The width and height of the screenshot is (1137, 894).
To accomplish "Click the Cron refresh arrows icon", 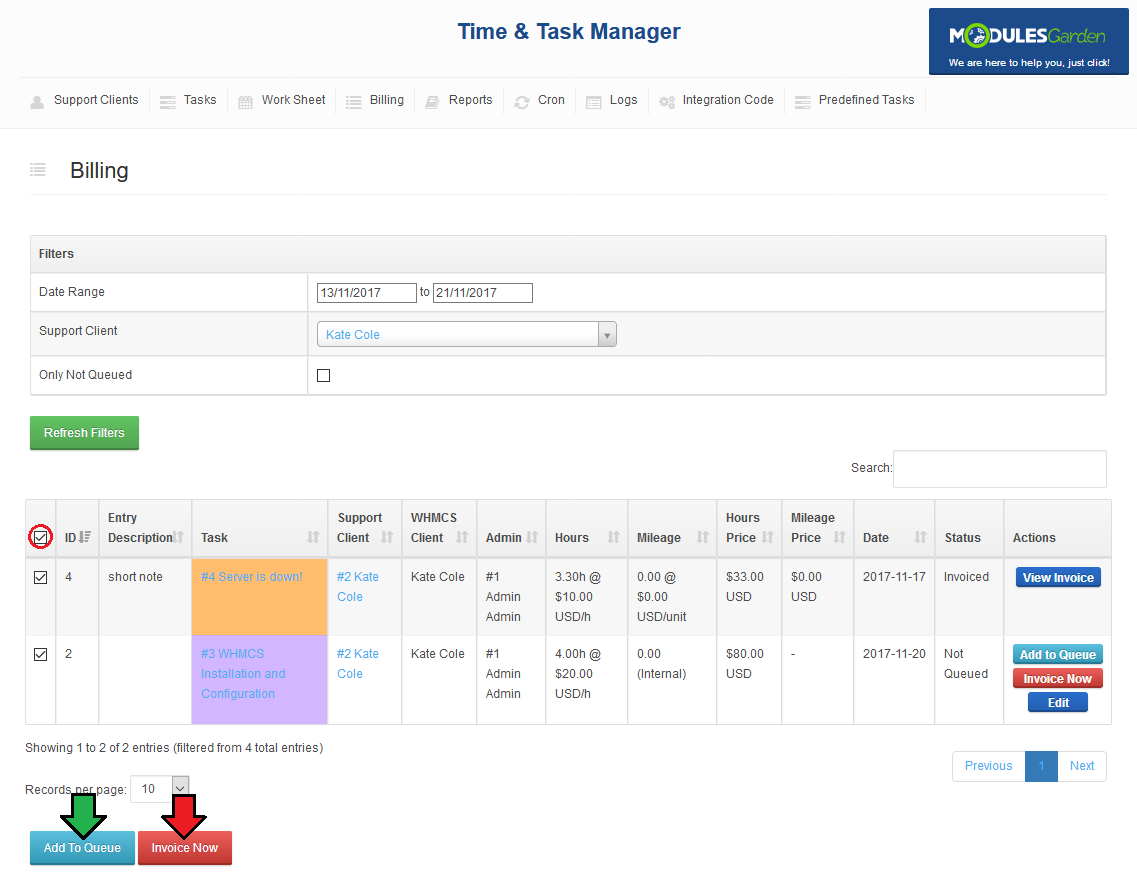I will coord(521,102).
